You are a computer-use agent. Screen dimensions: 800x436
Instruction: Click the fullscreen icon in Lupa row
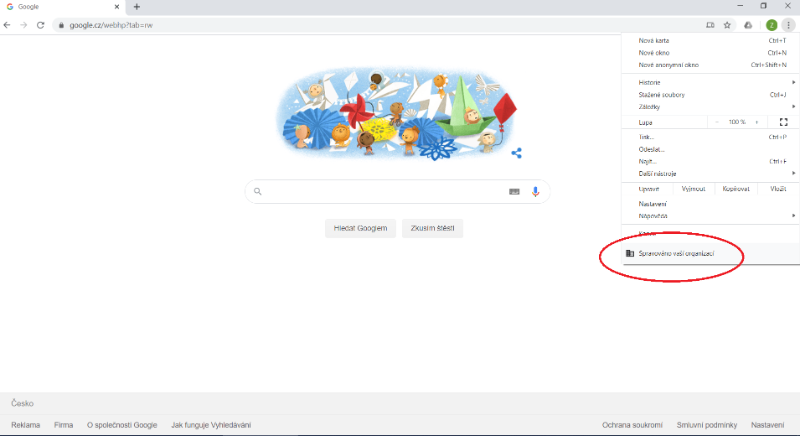coord(784,122)
